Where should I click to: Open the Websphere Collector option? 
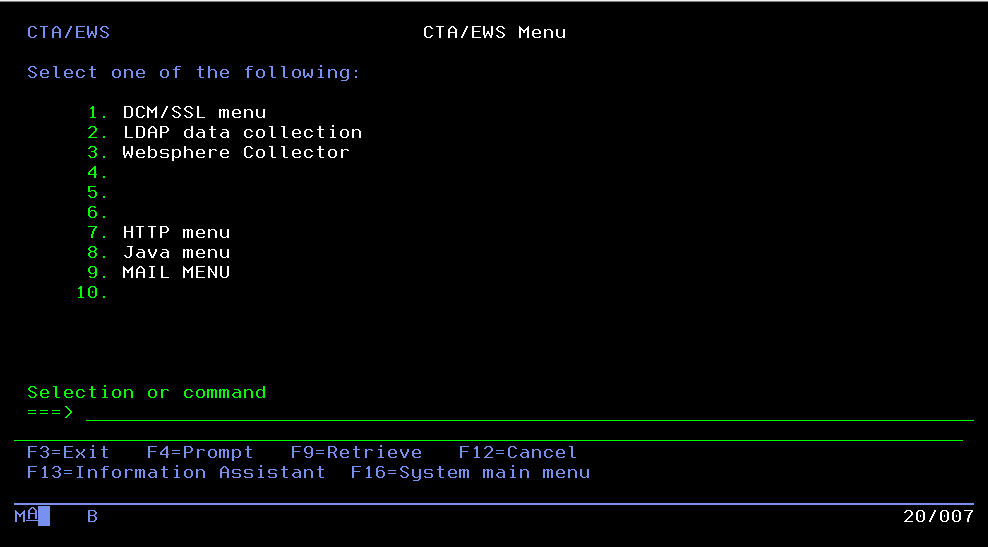tap(236, 153)
